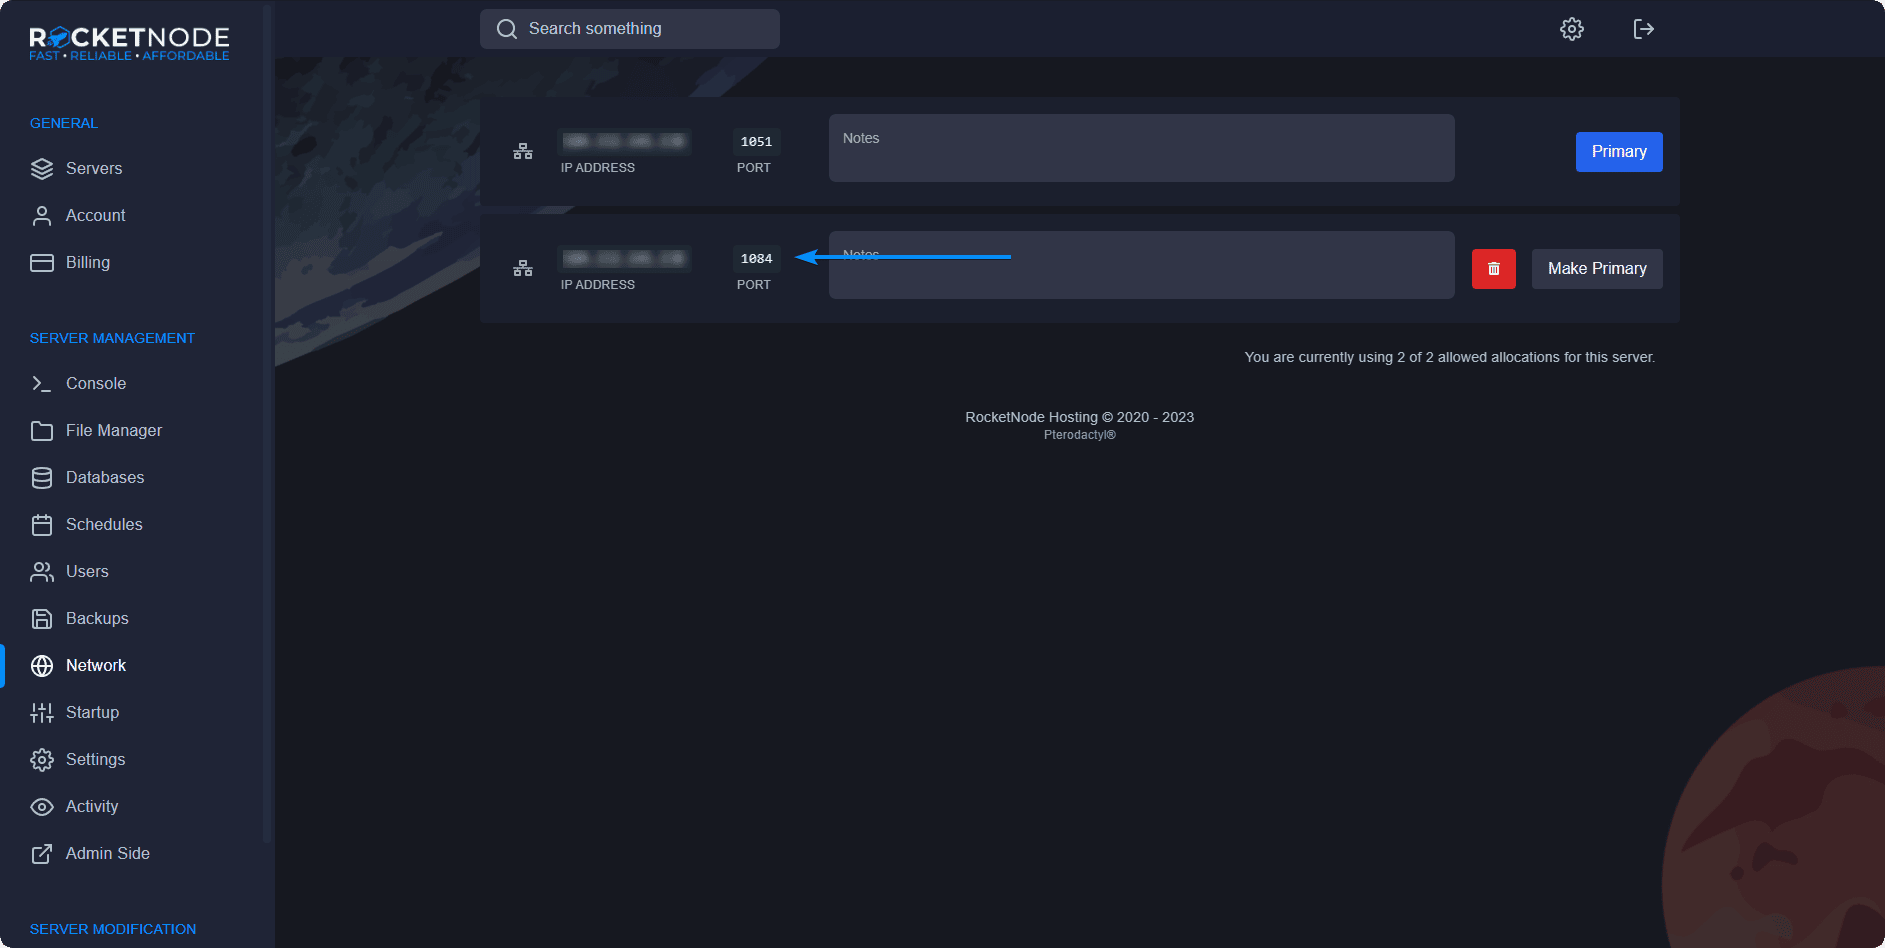The width and height of the screenshot is (1885, 948).
Task: Open server Settings in sidebar
Action: tap(95, 760)
